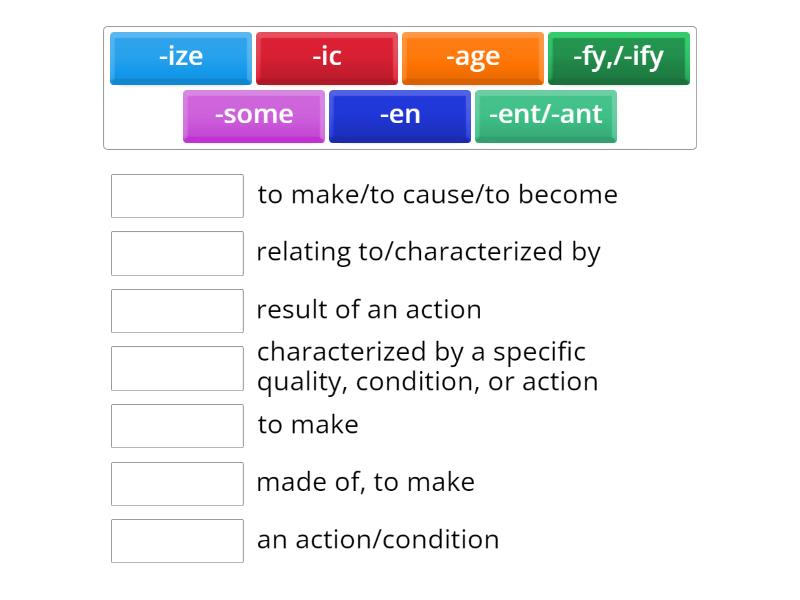
Task: Select the box beside 'made of, to make'
Action: click(177, 484)
